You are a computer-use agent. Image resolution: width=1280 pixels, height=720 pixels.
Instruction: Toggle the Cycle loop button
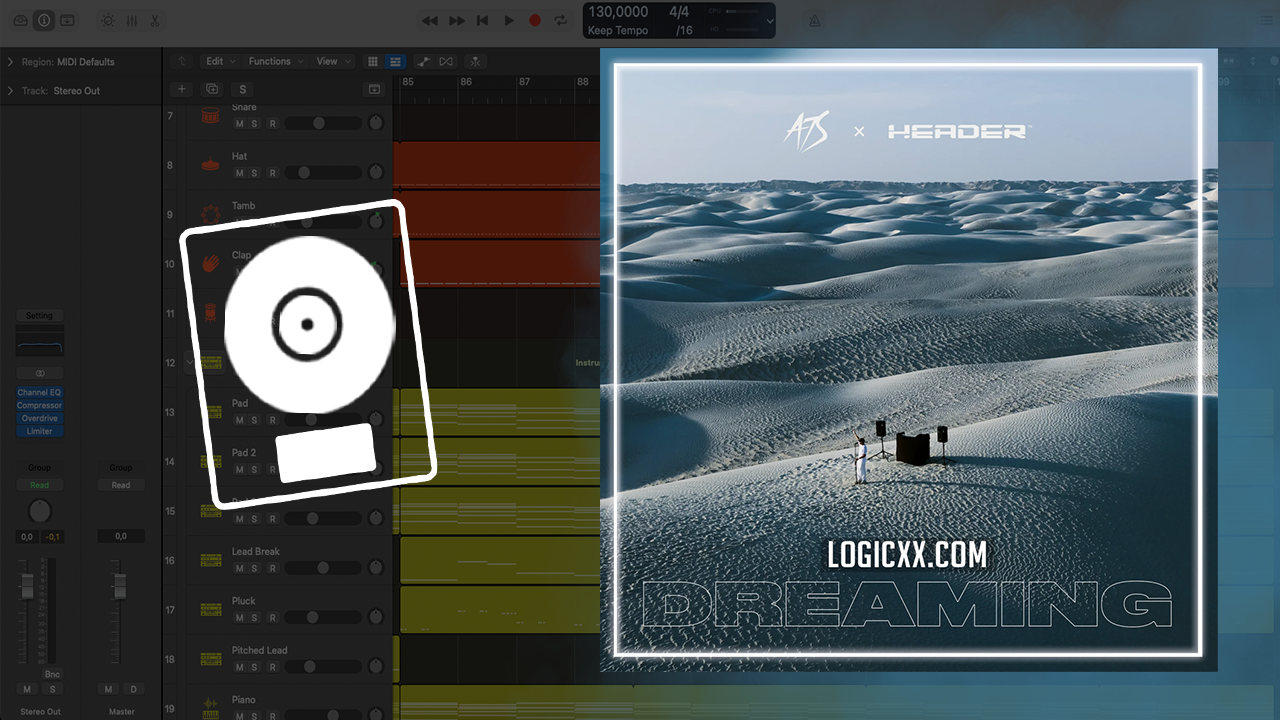pos(562,20)
